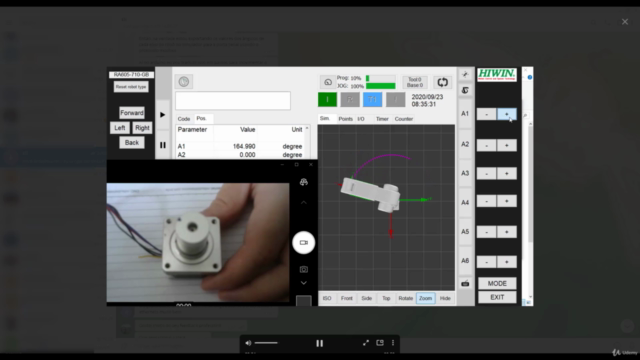The image size is (640, 360).
Task: Select the Rotate view mode
Action: [406, 298]
